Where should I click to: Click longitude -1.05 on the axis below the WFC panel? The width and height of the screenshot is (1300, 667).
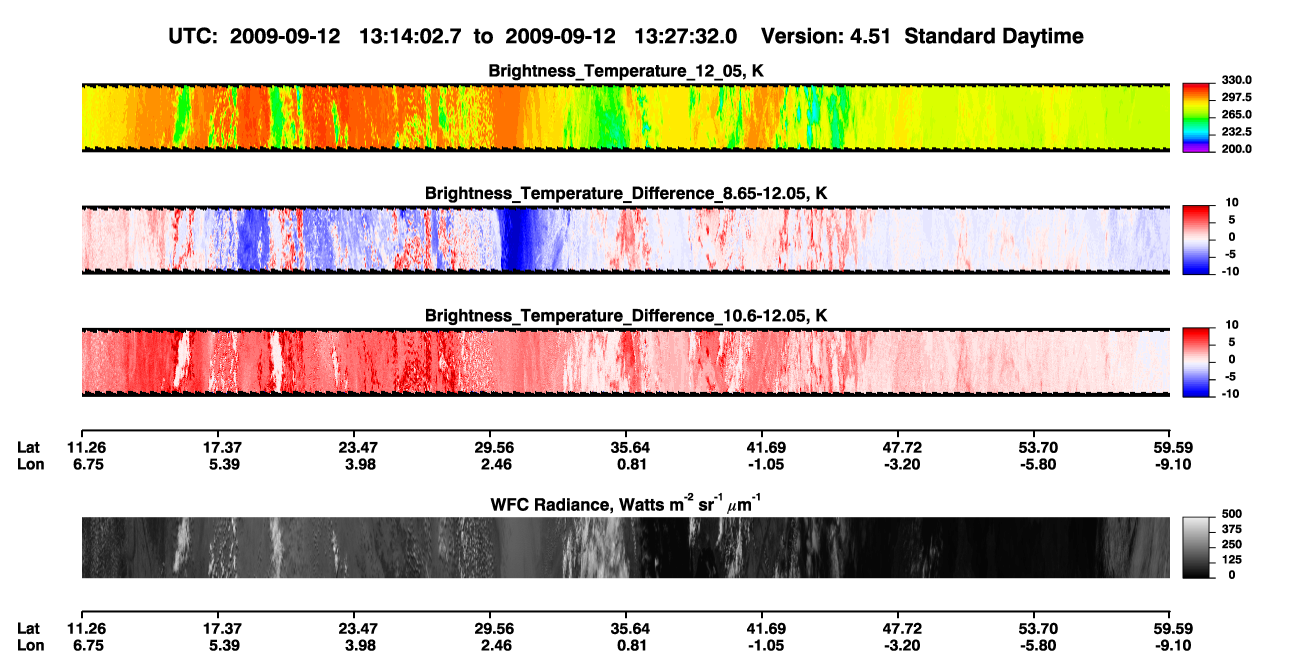[766, 645]
